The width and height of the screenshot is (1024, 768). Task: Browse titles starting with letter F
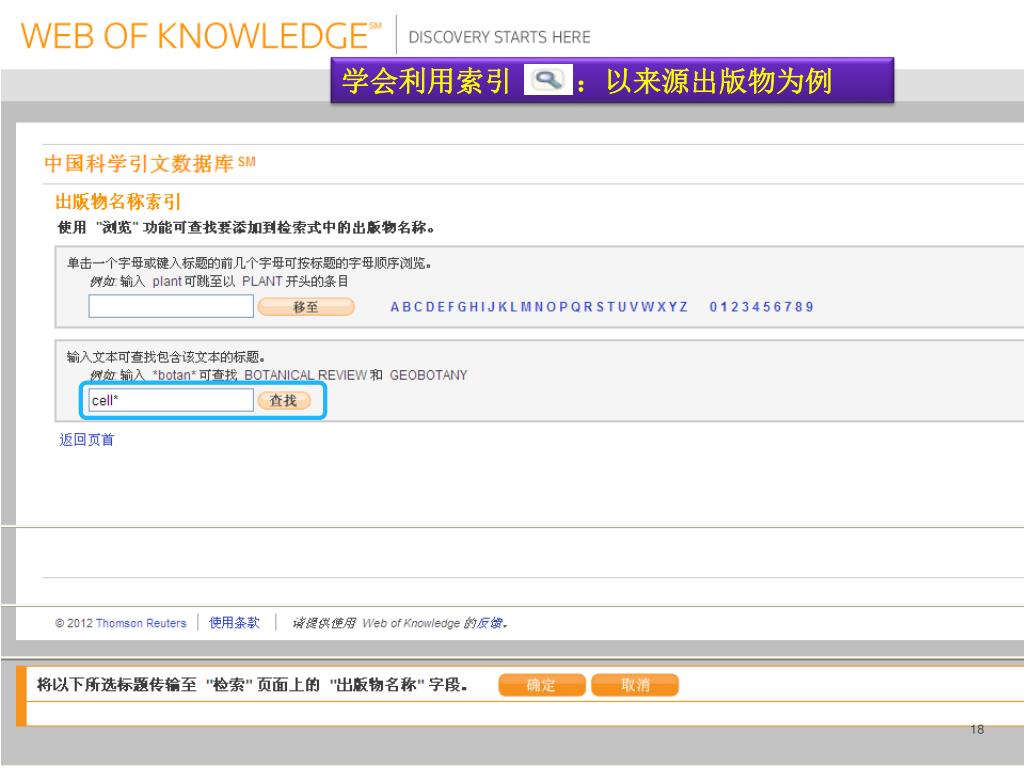tap(451, 307)
